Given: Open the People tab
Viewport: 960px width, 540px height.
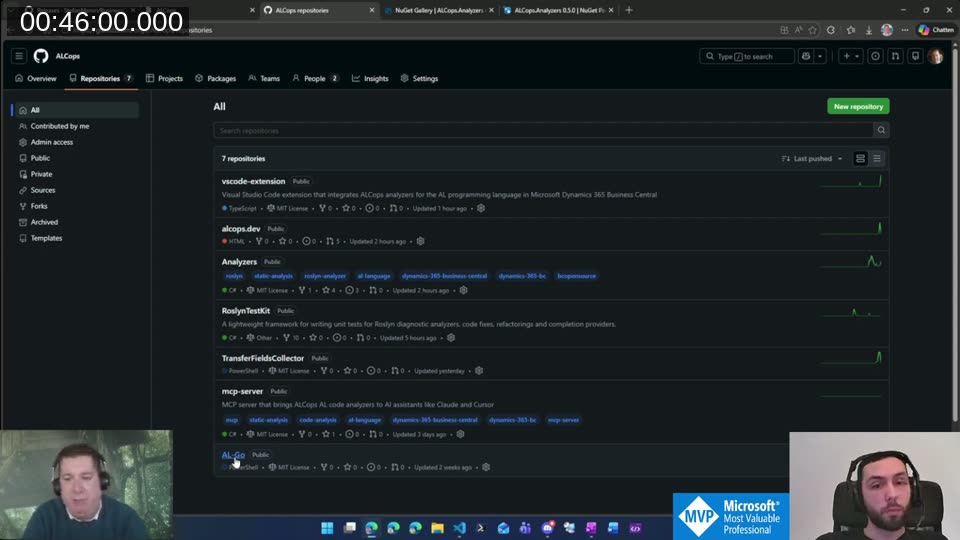Looking at the screenshot, I should click(x=315, y=78).
